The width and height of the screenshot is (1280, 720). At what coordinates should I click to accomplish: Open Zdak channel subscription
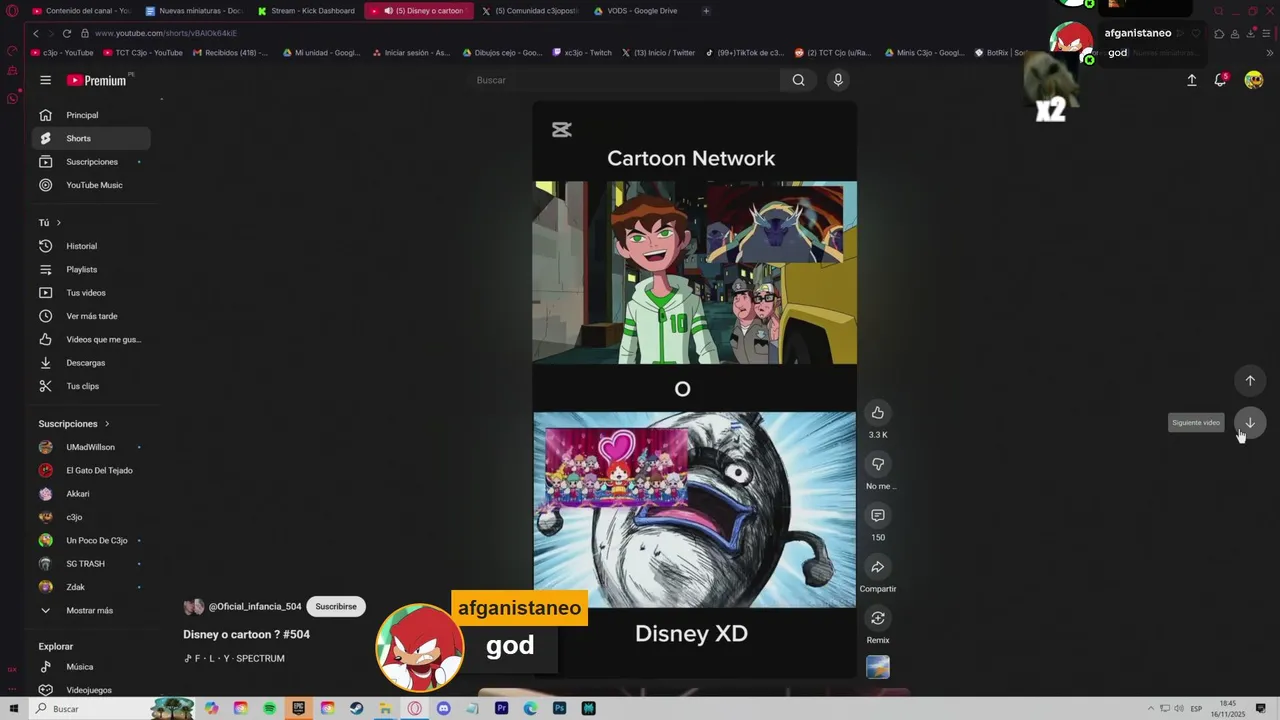point(91,587)
